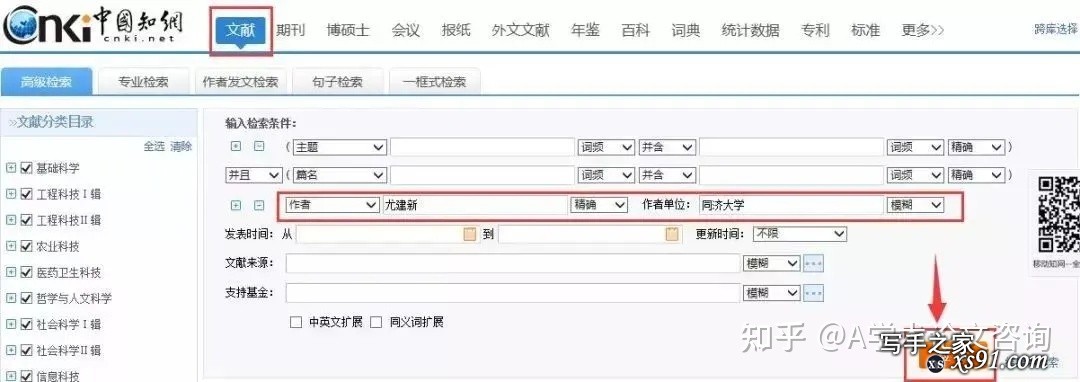Open the 更新时间 不限 dropdown
1080x382 pixels.
click(x=800, y=234)
